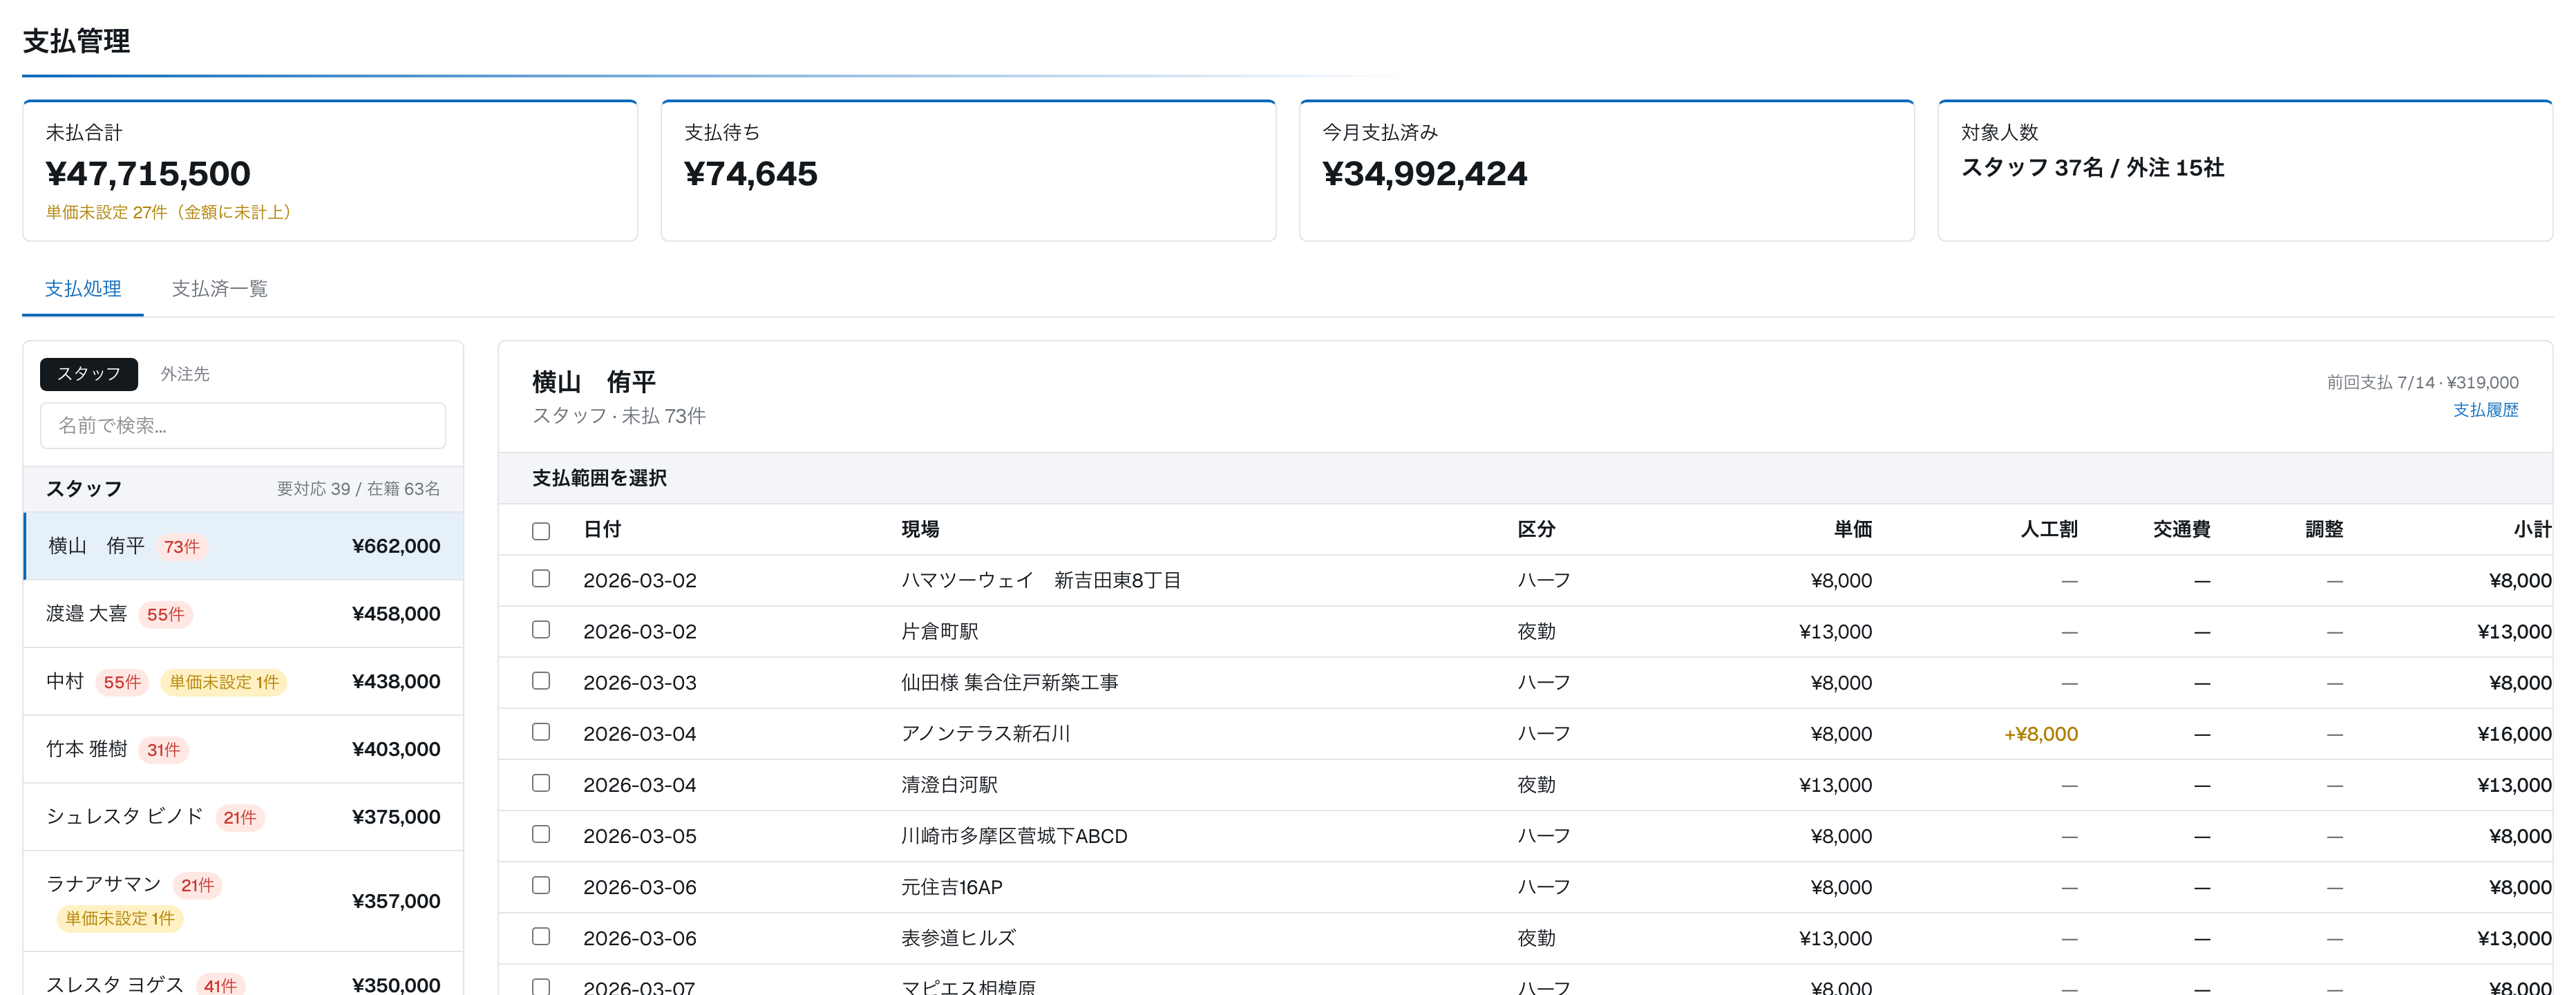
Task: Click the 人工割 column header
Action: [2049, 529]
